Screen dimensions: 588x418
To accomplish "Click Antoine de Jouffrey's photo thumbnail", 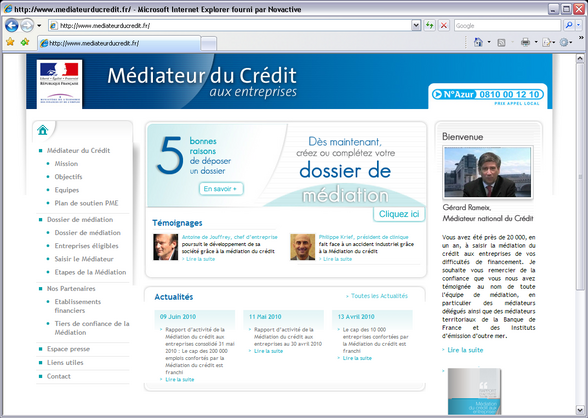I will pos(165,247).
